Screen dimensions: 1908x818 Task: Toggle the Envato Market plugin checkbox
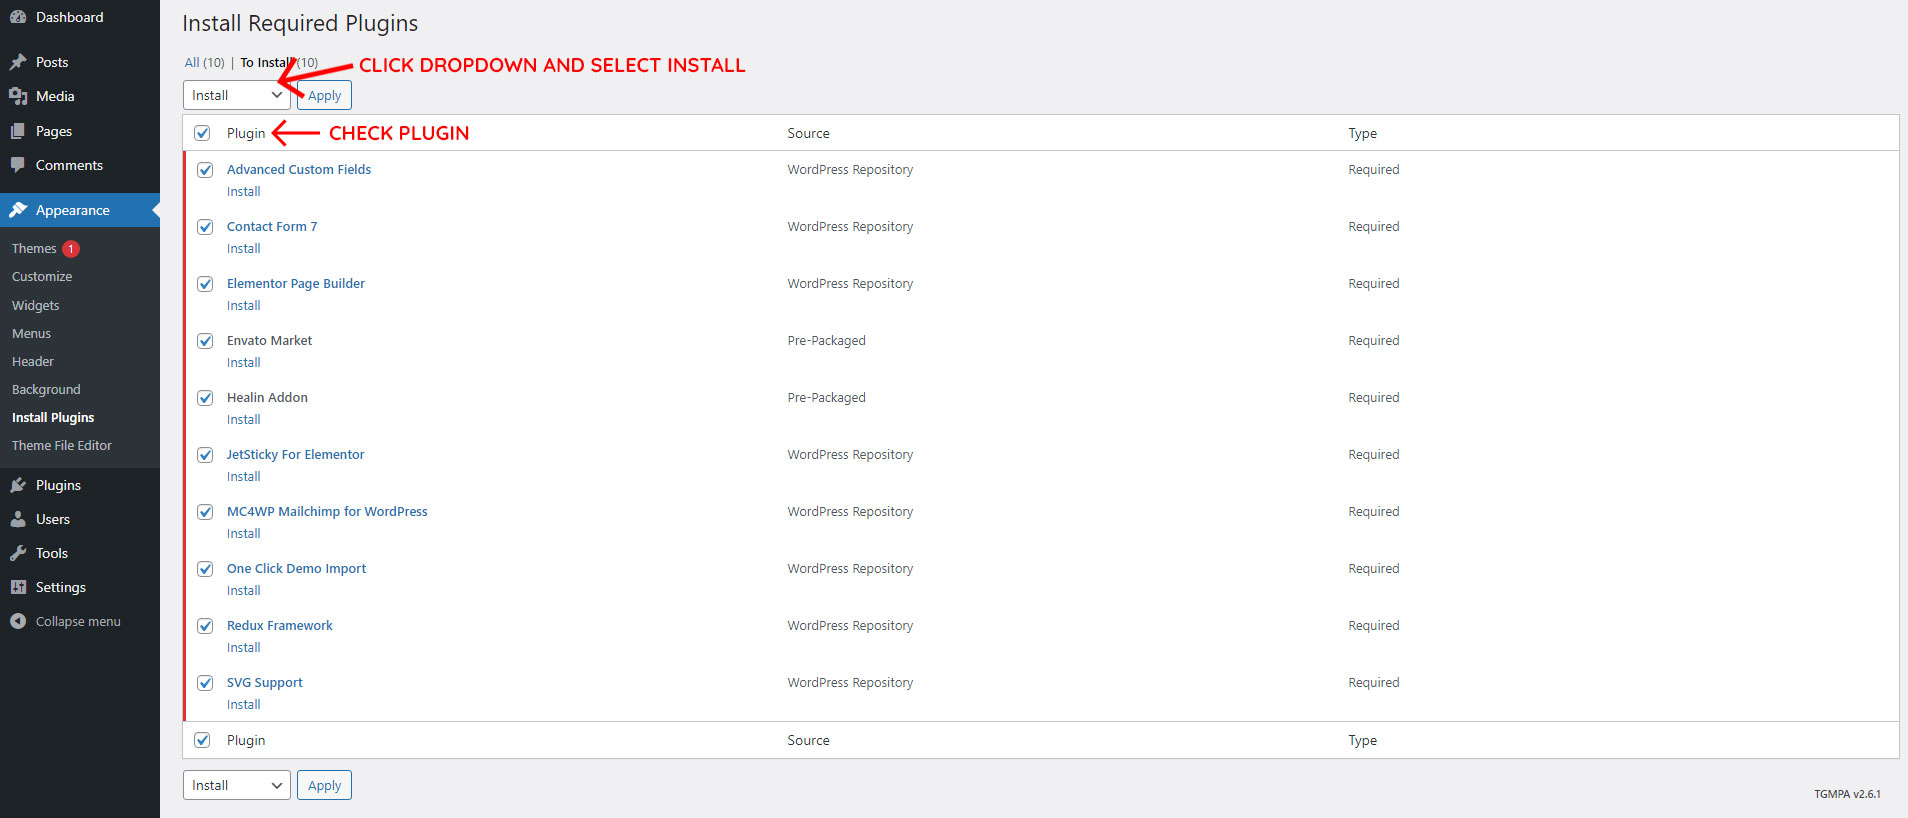[205, 341]
